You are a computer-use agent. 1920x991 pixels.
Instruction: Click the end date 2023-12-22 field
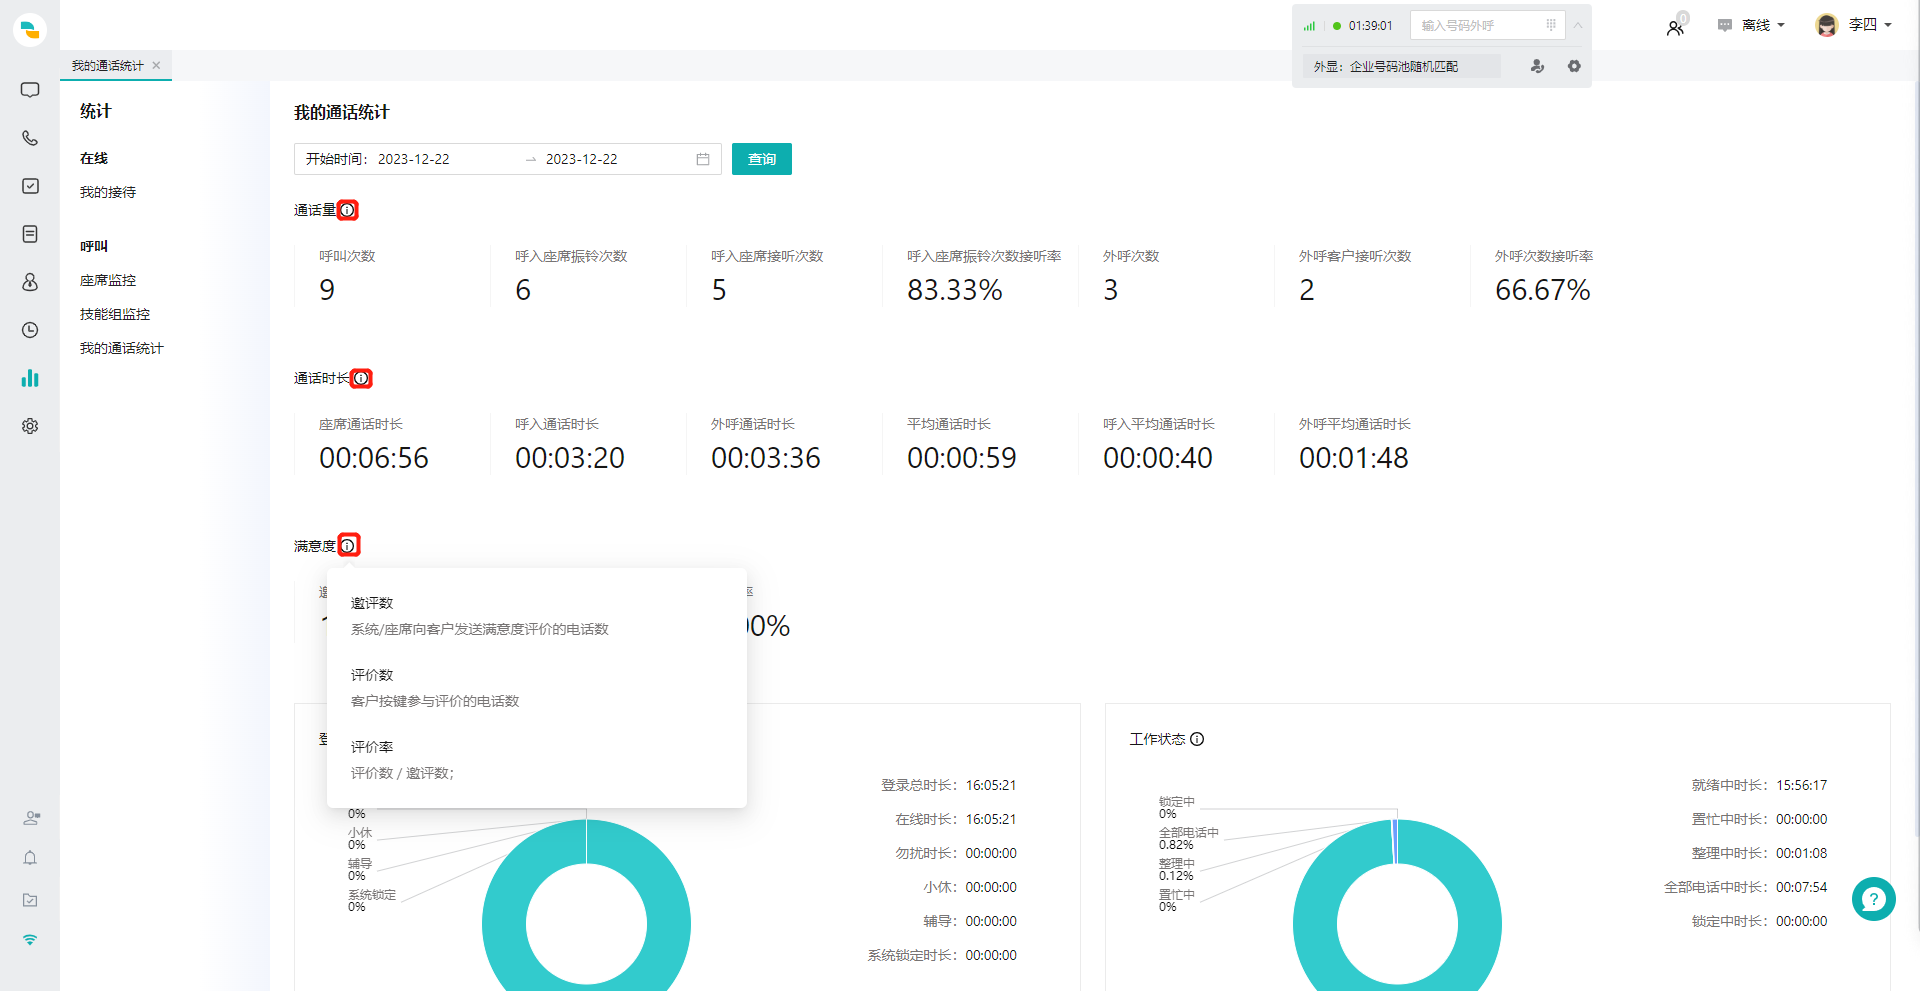coord(582,159)
